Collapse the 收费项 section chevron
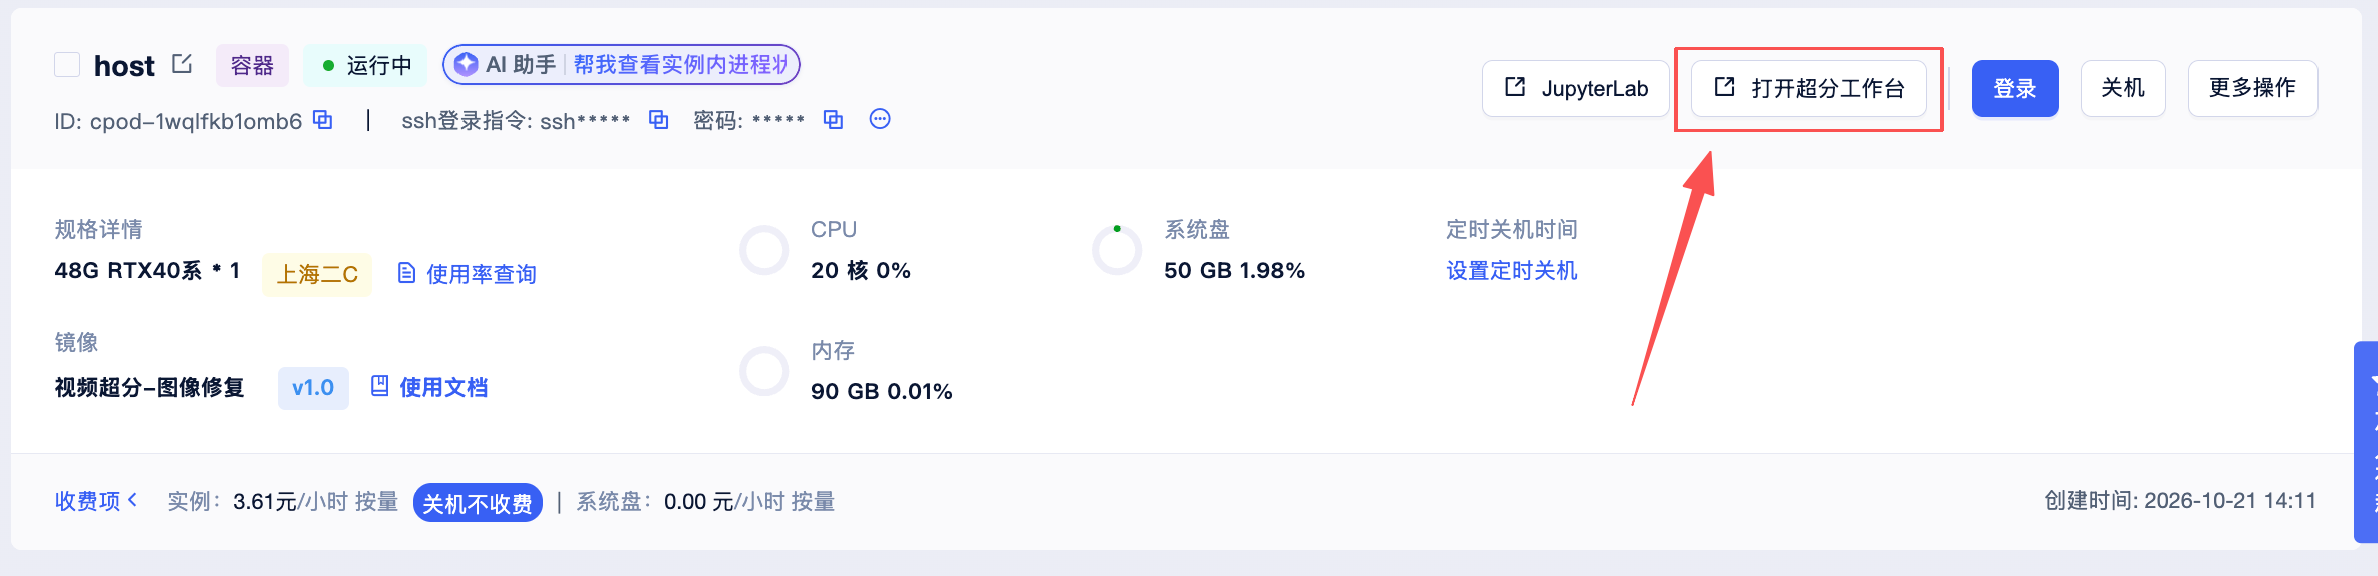The image size is (2378, 576). pyautogui.click(x=133, y=499)
